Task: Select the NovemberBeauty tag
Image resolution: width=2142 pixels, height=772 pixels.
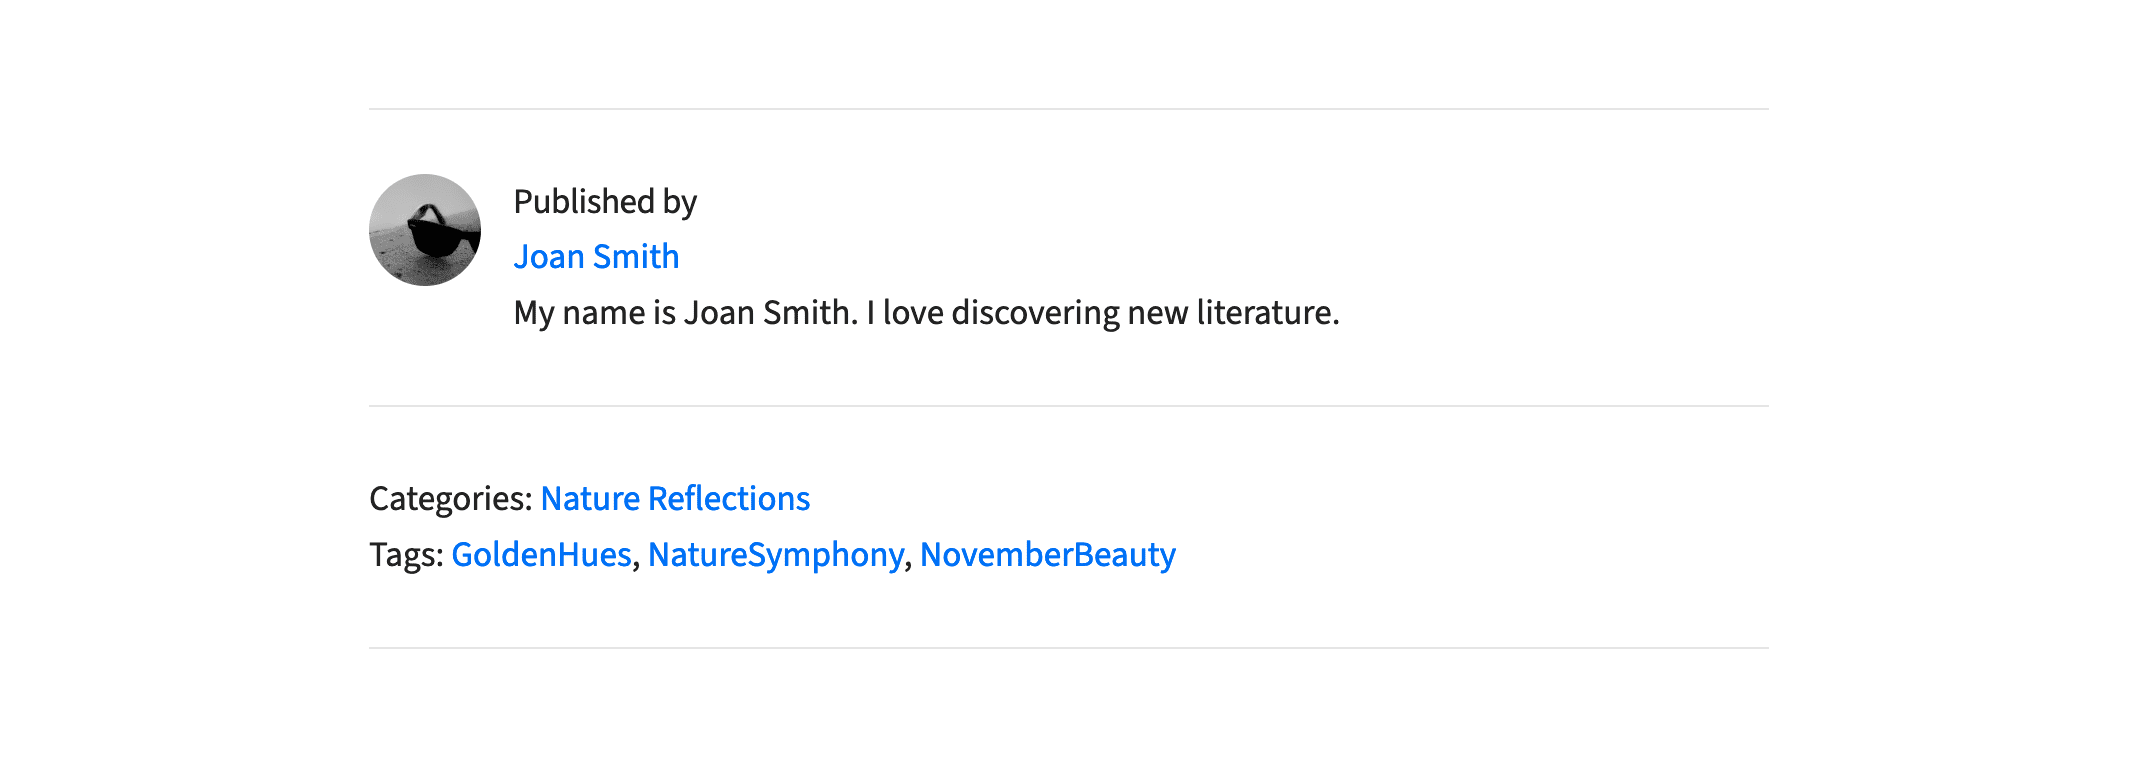Action: 1048,554
